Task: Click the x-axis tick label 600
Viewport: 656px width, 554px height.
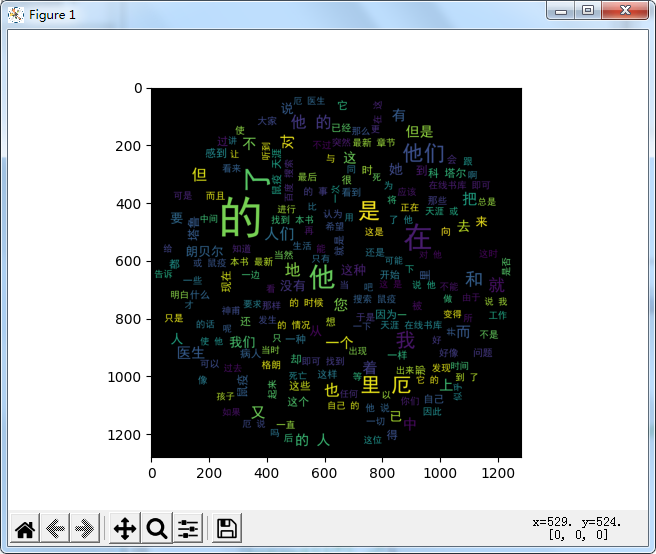Action: tap(324, 473)
